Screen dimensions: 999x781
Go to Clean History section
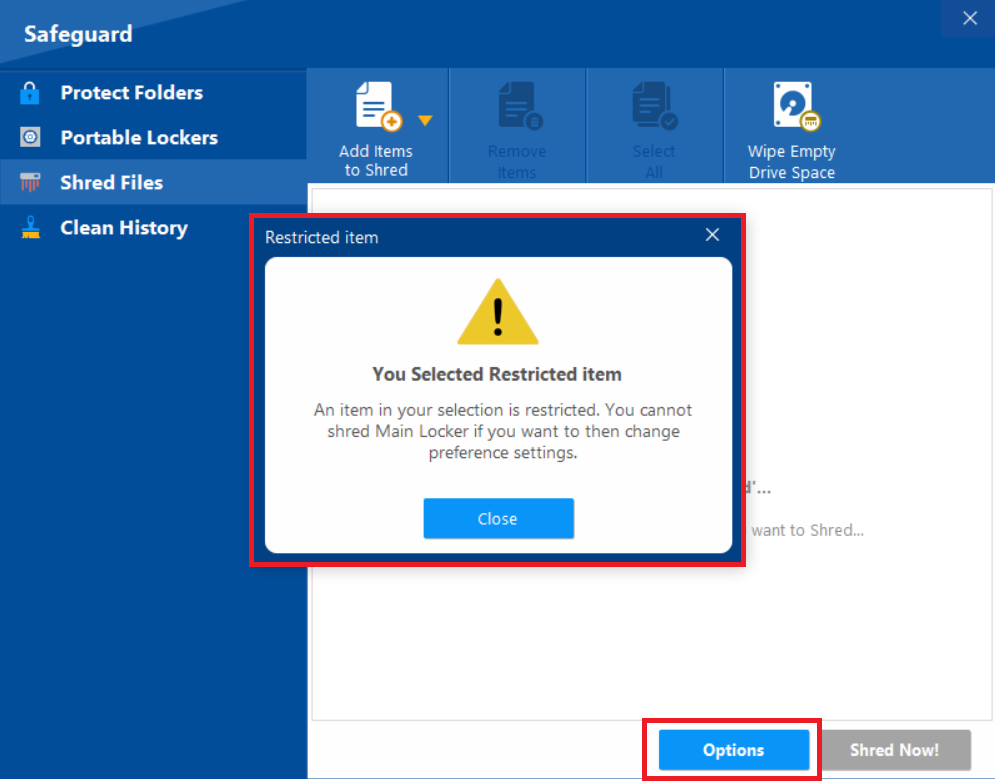pos(153,227)
